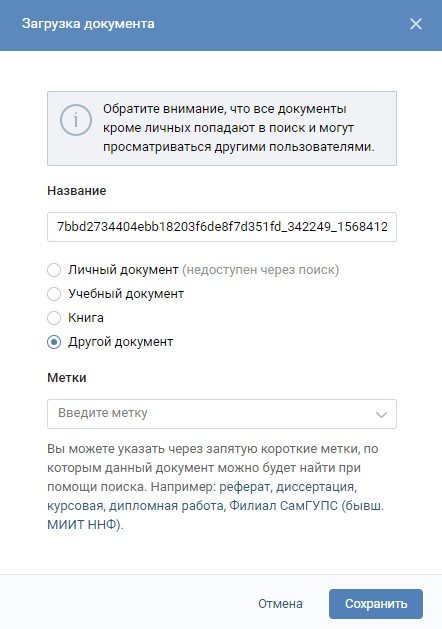Click the Другой документ option label text
Viewport: 442px width, 629px height.
click(120, 342)
